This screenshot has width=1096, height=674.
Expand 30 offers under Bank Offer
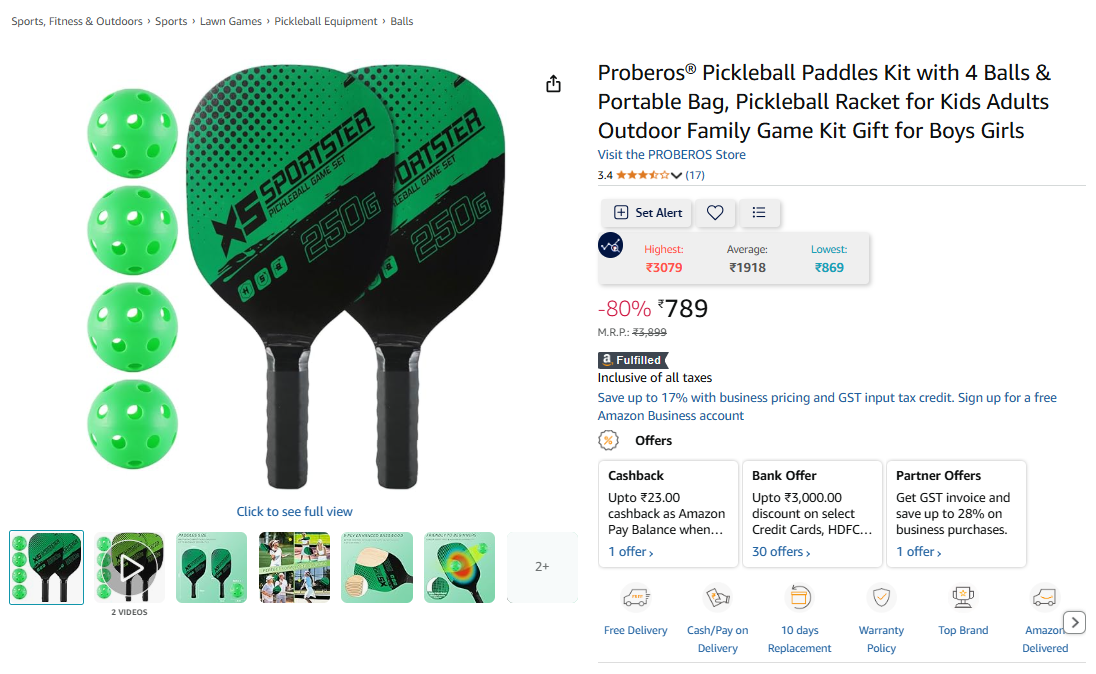pyautogui.click(x=781, y=552)
